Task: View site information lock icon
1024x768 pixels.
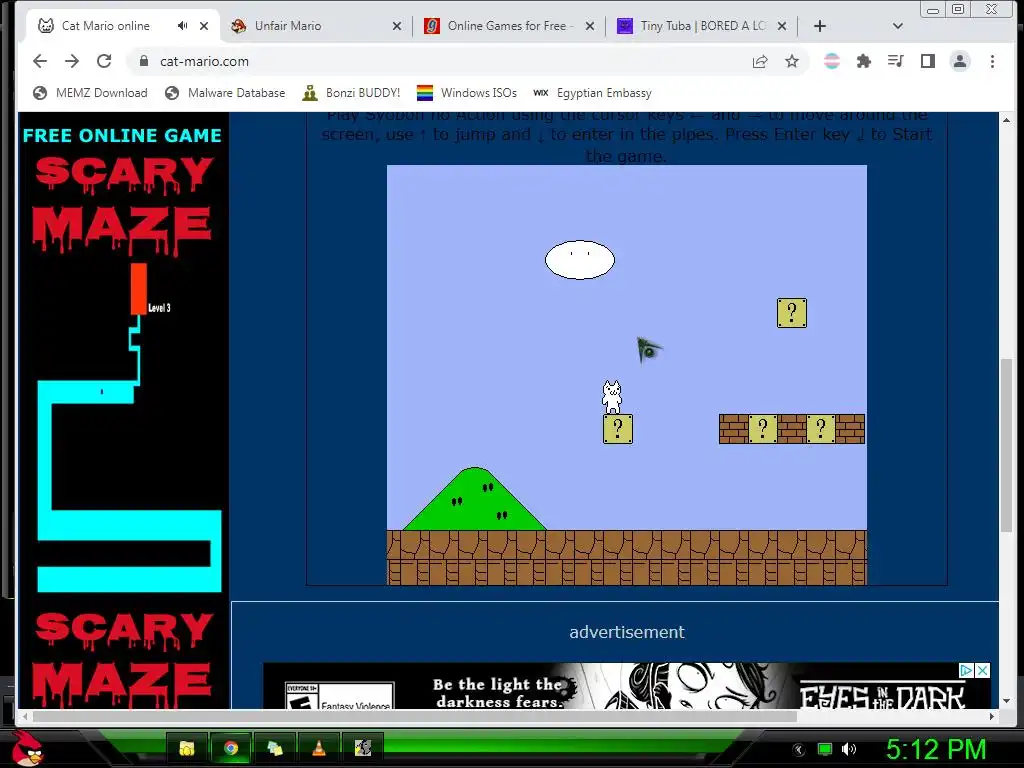Action: click(x=144, y=61)
